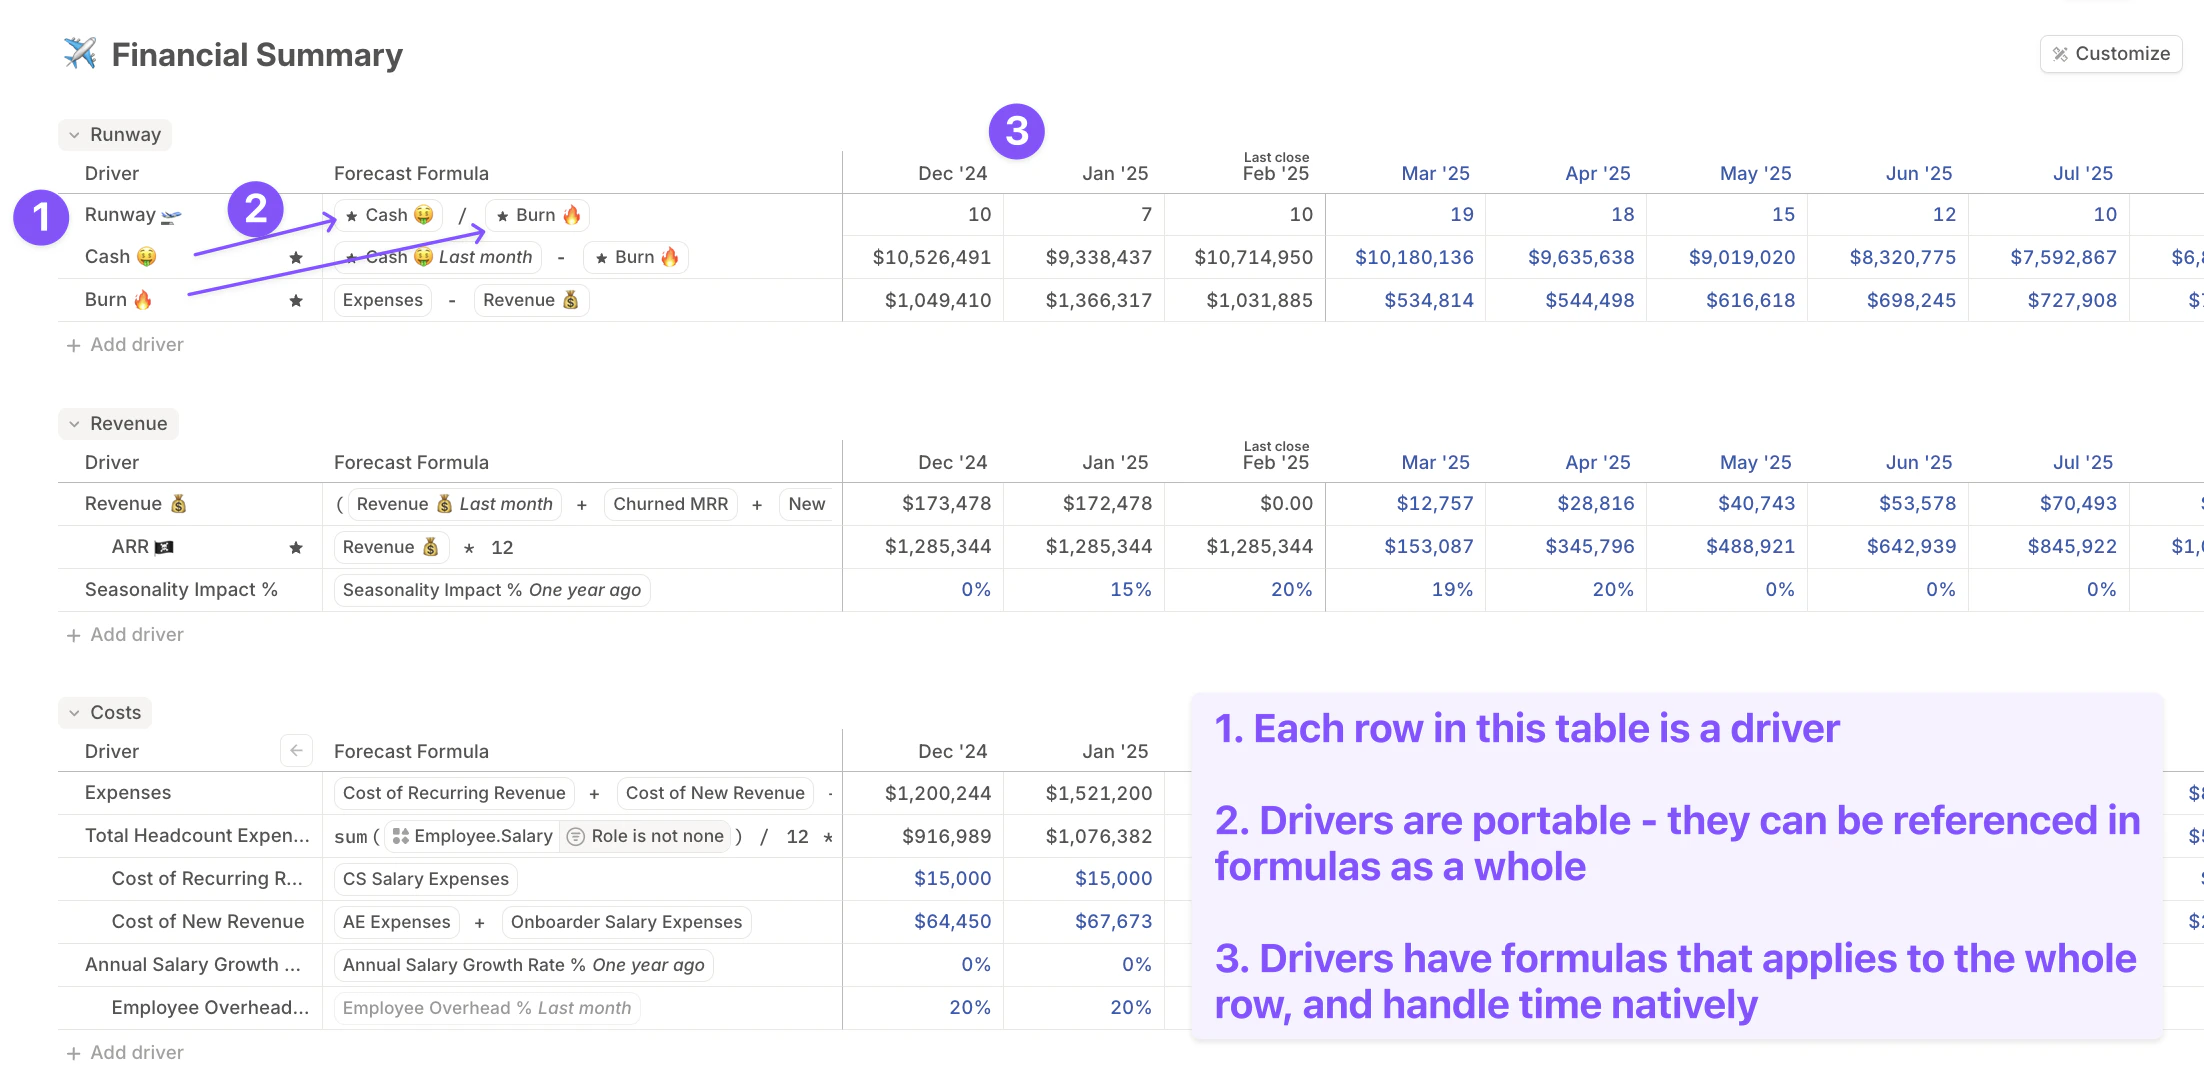2204x1082 pixels.
Task: Click the Employee Overhead % formula field
Action: click(487, 1007)
